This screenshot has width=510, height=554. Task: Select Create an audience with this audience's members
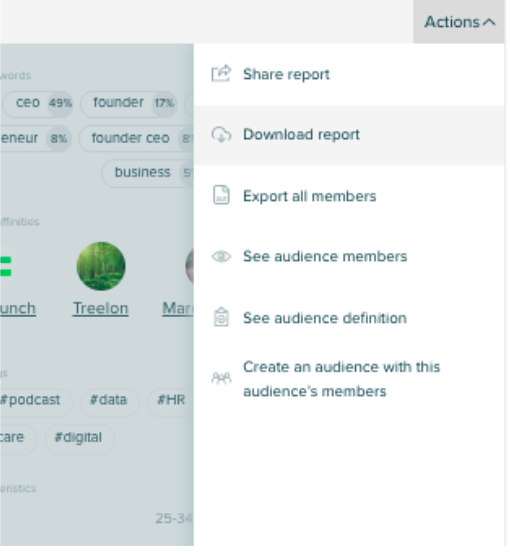[349, 379]
